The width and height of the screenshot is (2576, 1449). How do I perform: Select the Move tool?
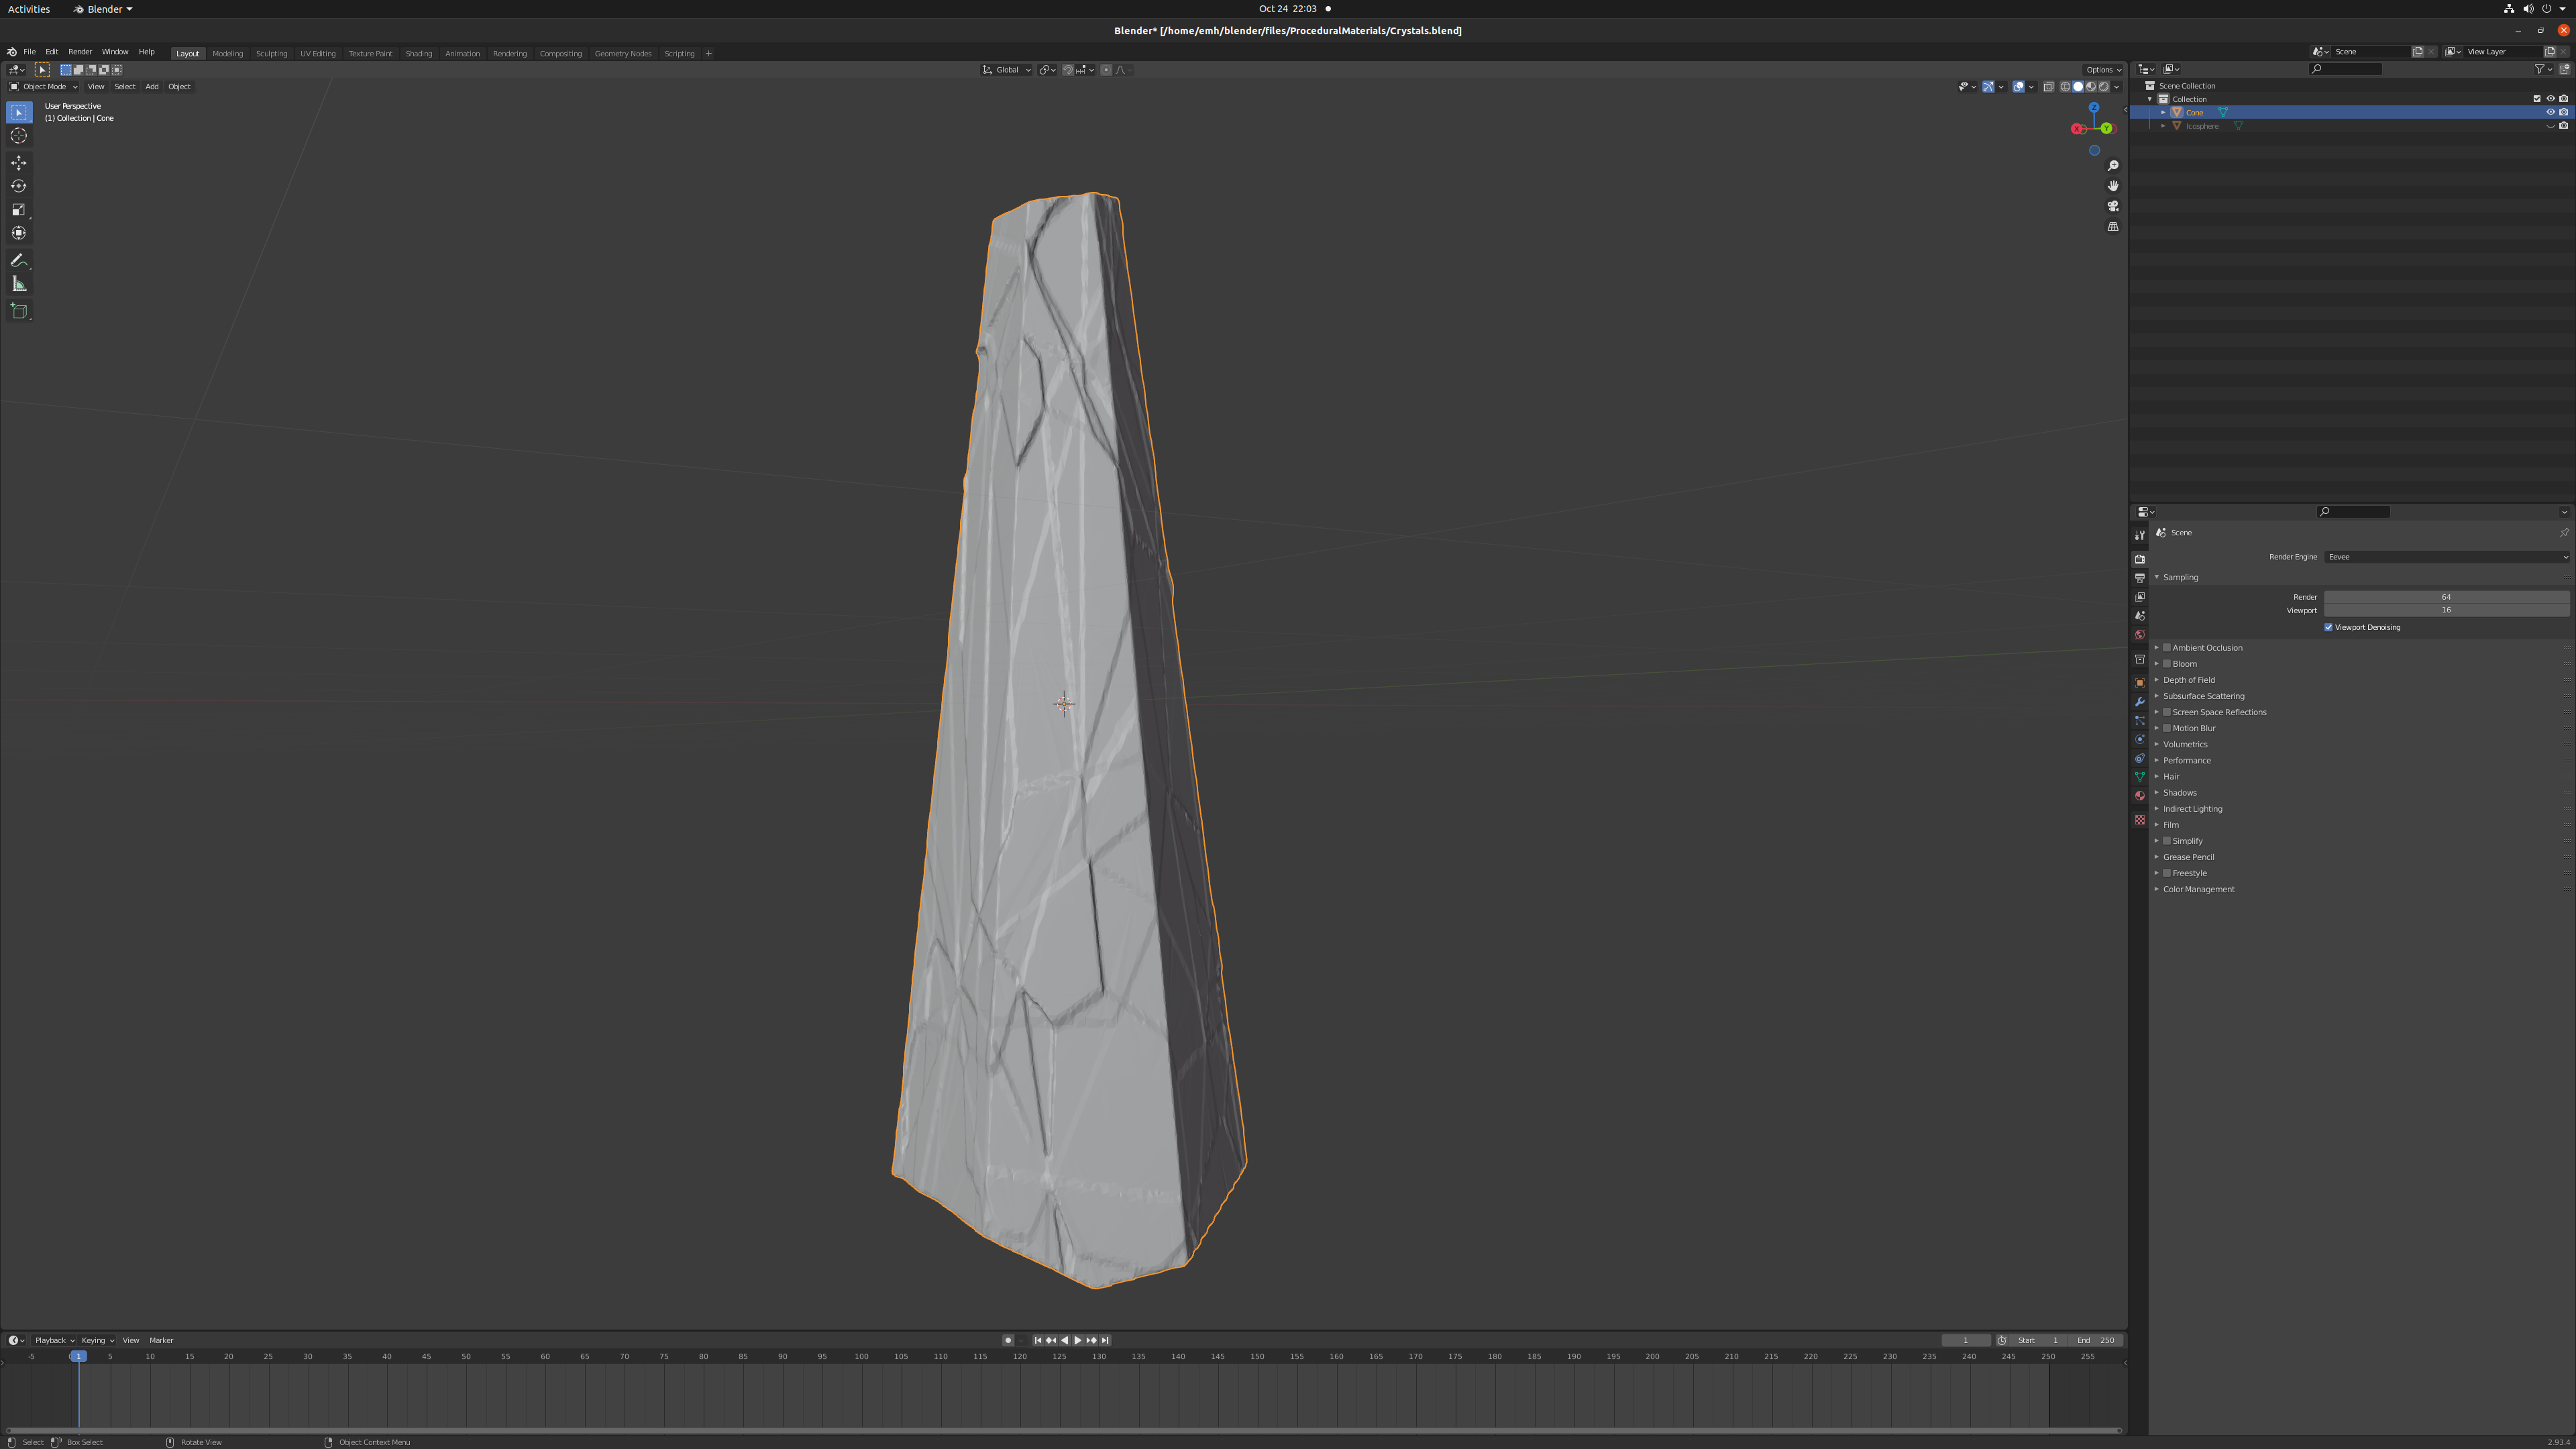(x=19, y=162)
